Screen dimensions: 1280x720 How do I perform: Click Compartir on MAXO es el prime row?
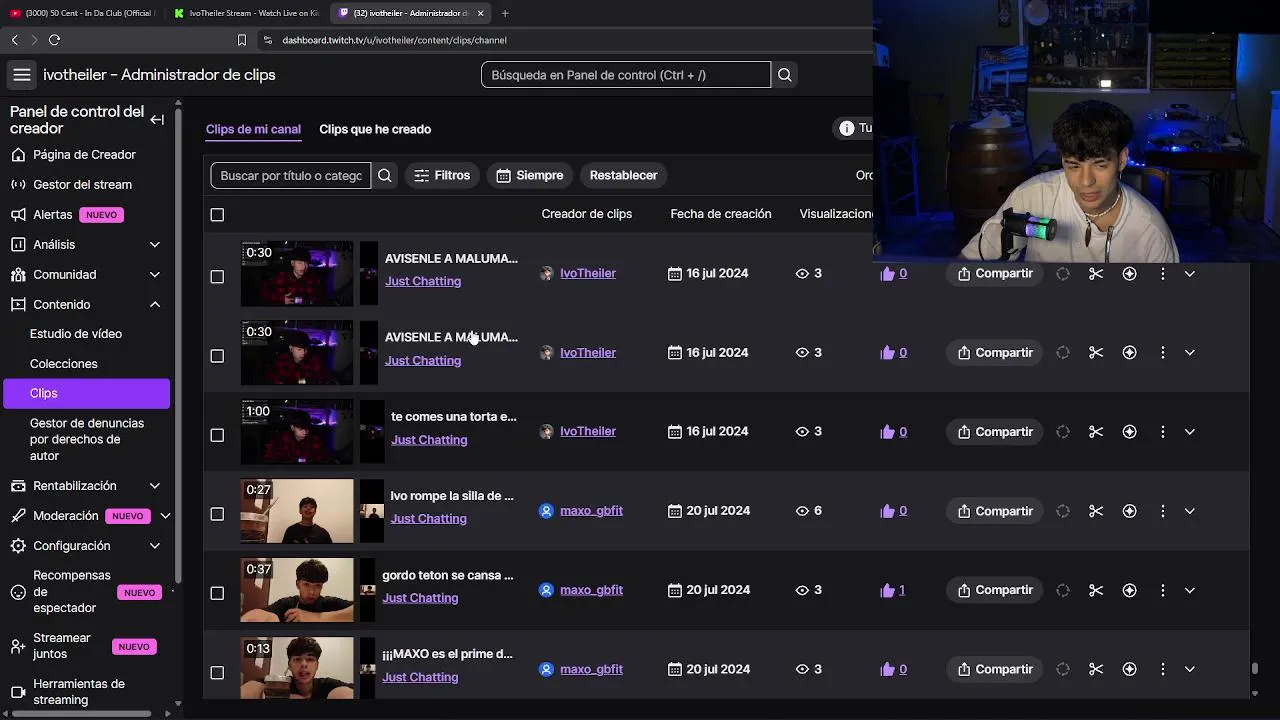(x=995, y=669)
